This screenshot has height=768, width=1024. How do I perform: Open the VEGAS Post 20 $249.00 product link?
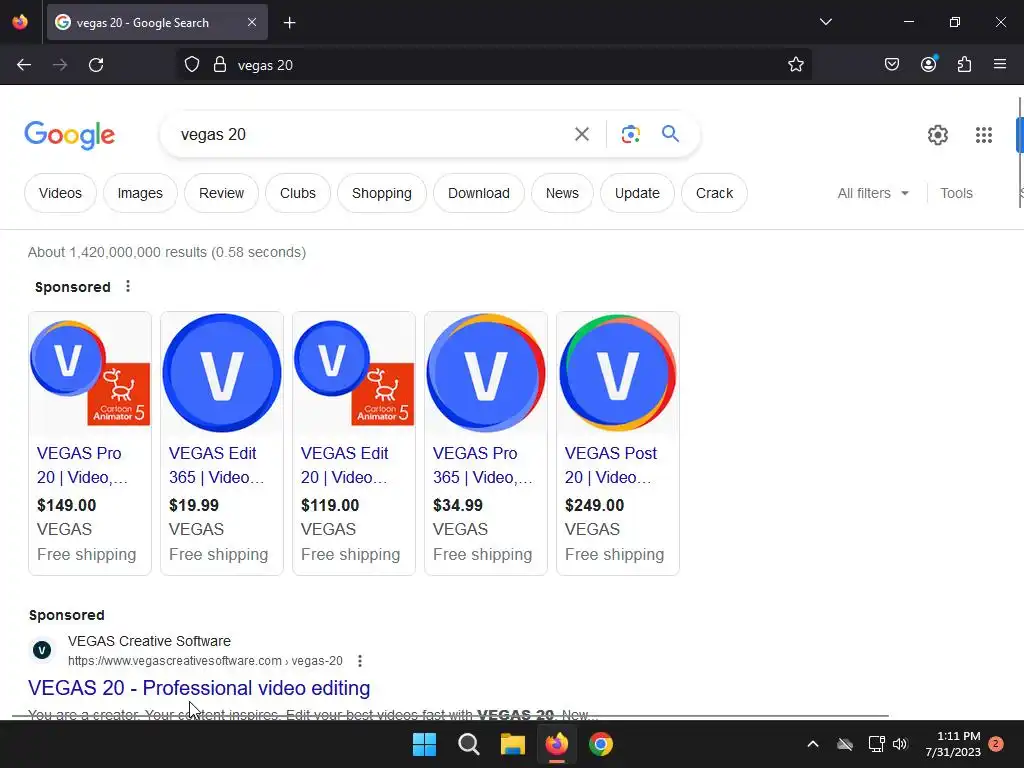[611, 465]
